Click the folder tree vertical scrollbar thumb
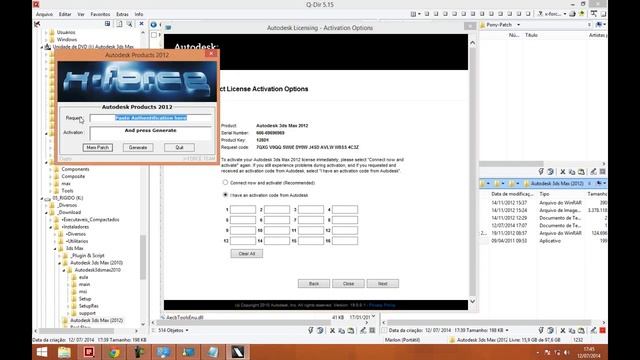The height and width of the screenshot is (360, 640). click(143, 257)
